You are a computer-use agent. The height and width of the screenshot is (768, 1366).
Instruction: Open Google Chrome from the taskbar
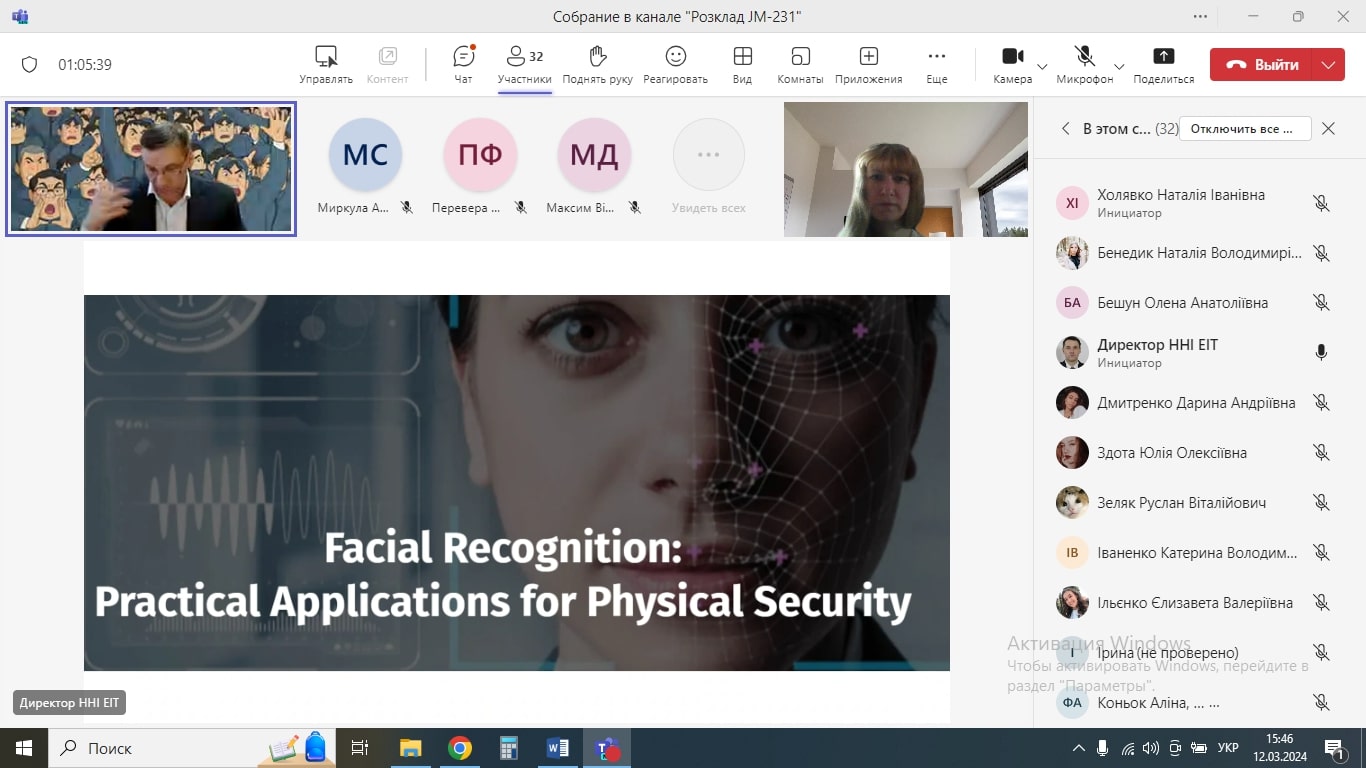pyautogui.click(x=460, y=748)
